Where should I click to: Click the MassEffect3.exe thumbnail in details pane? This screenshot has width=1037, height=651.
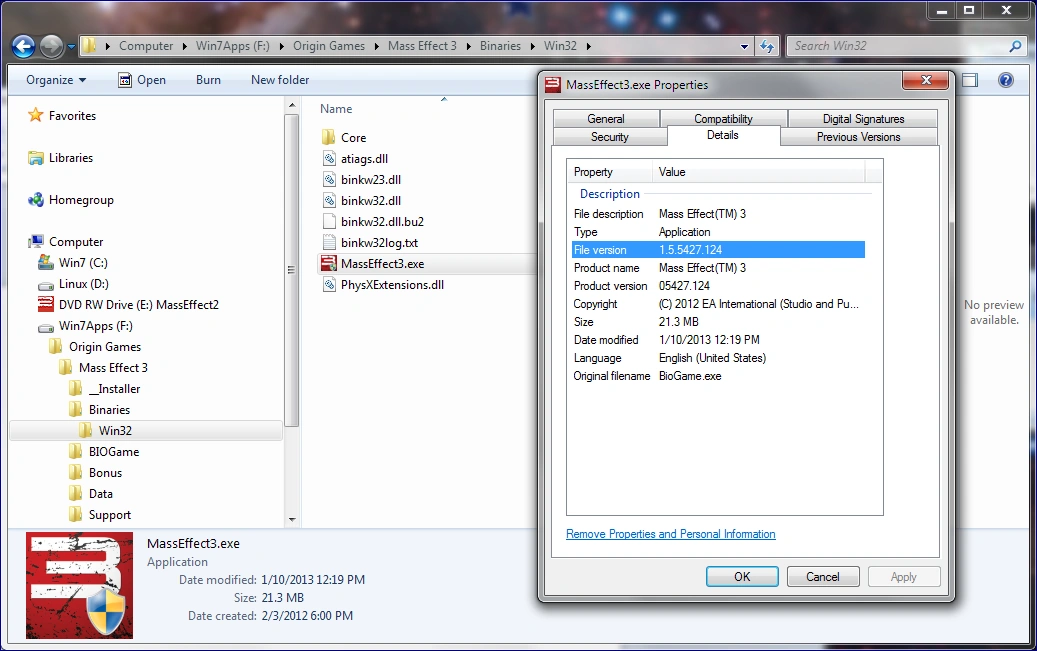coord(79,586)
